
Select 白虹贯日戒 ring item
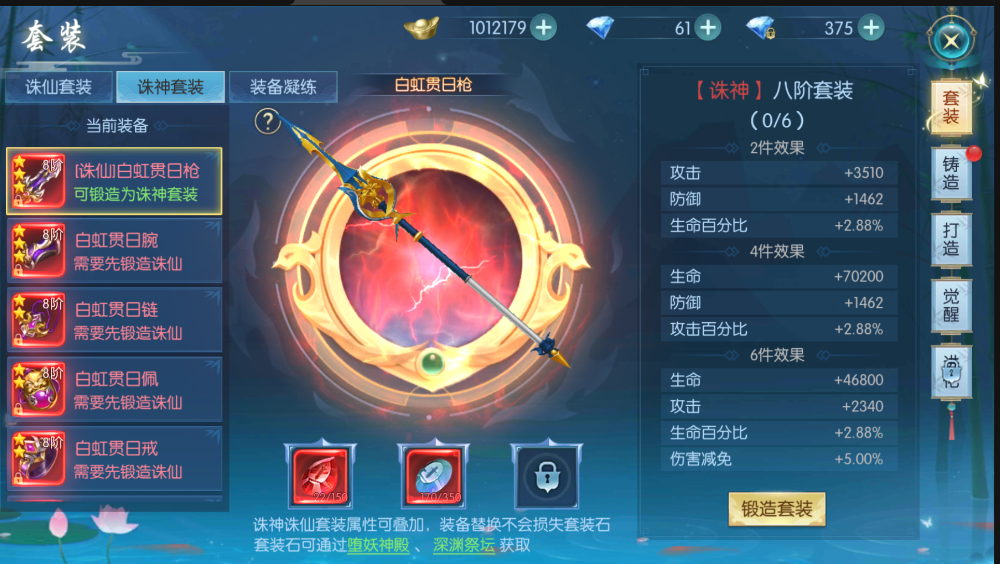(x=114, y=459)
